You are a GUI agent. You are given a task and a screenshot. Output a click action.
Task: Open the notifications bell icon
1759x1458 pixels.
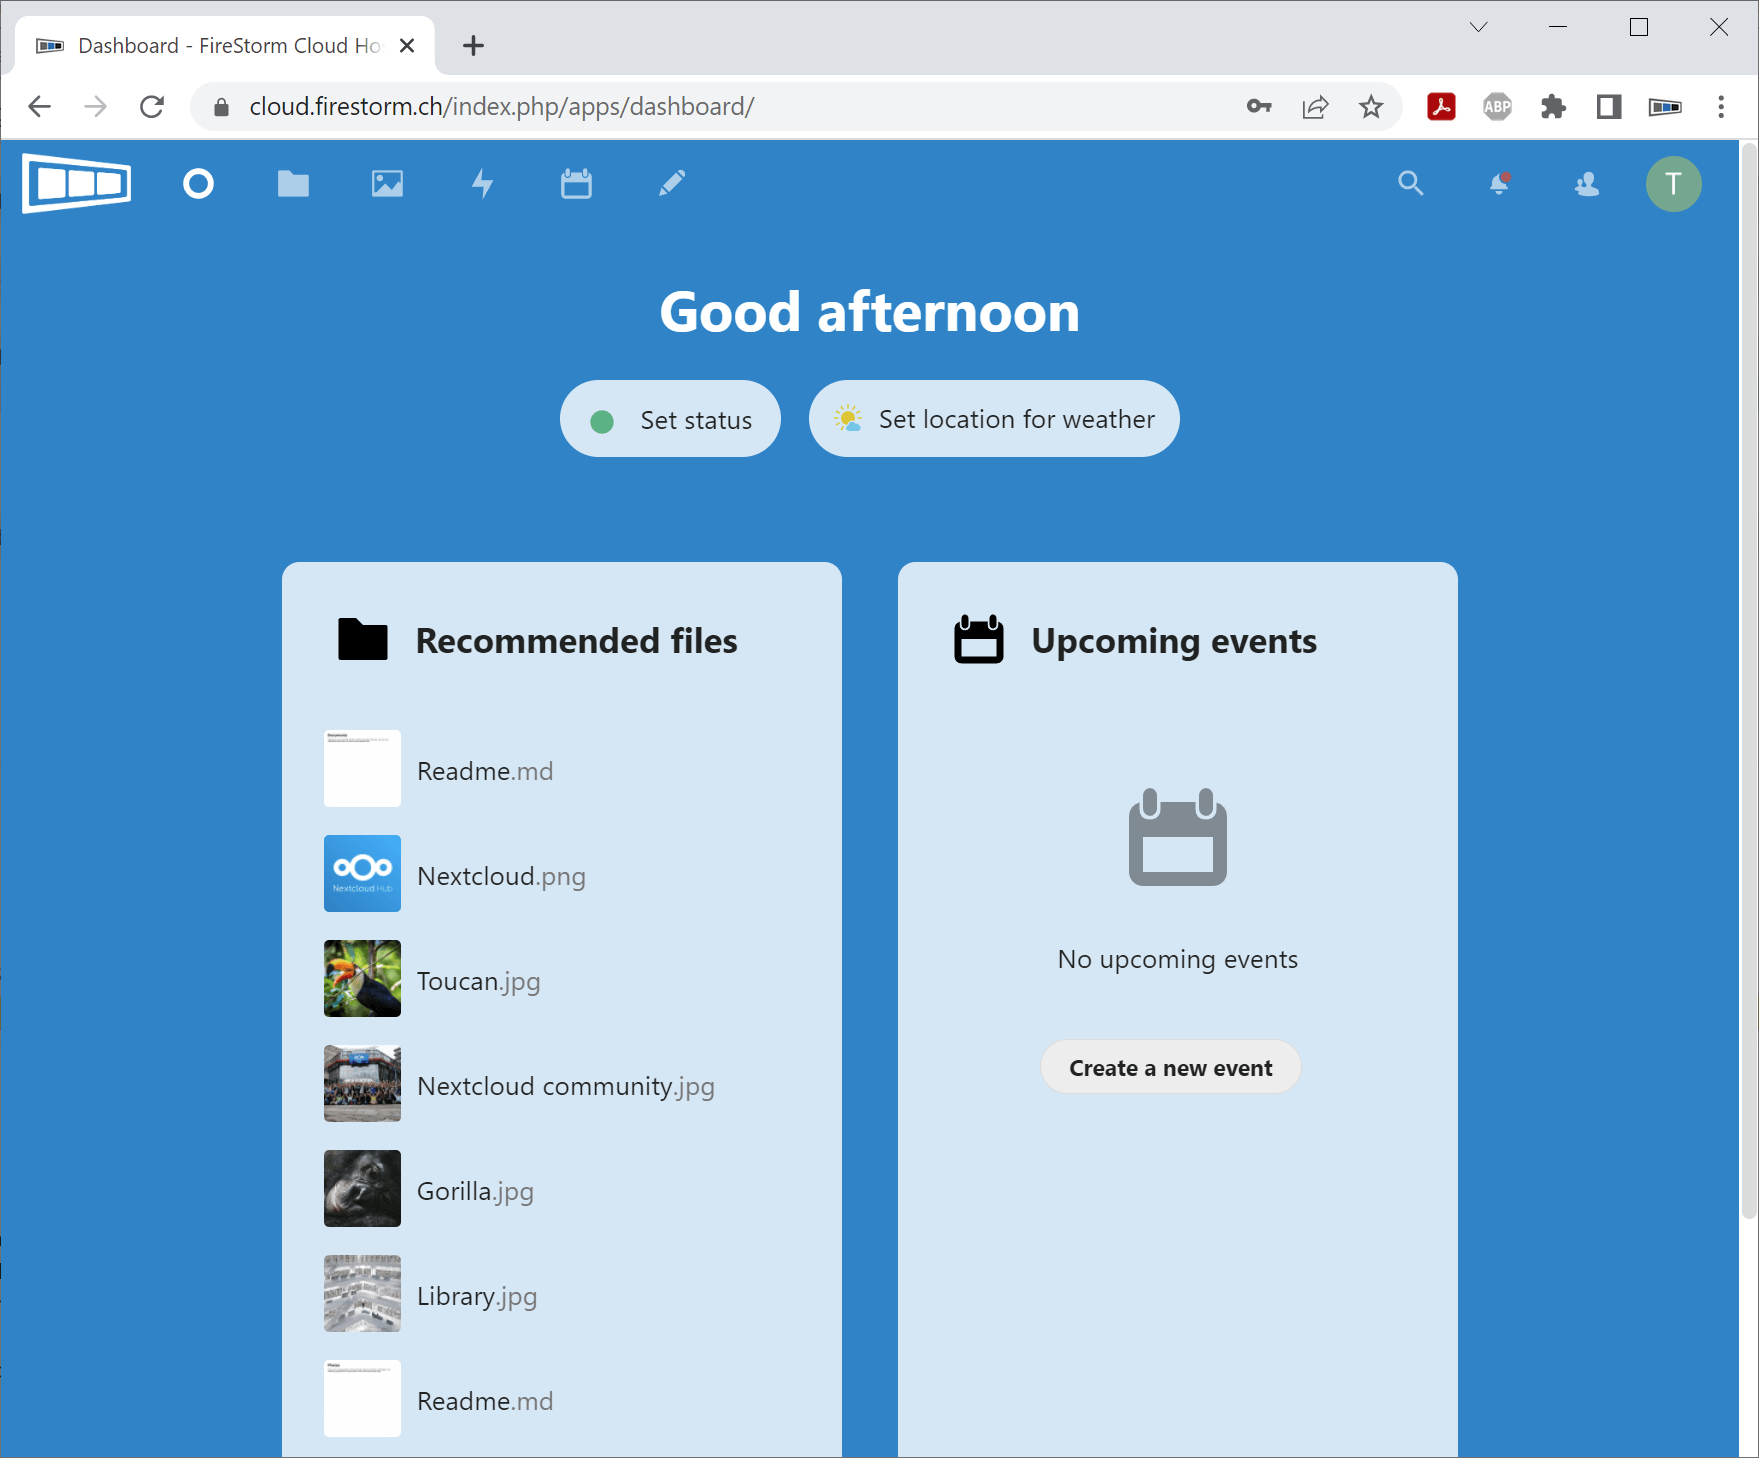1499,184
